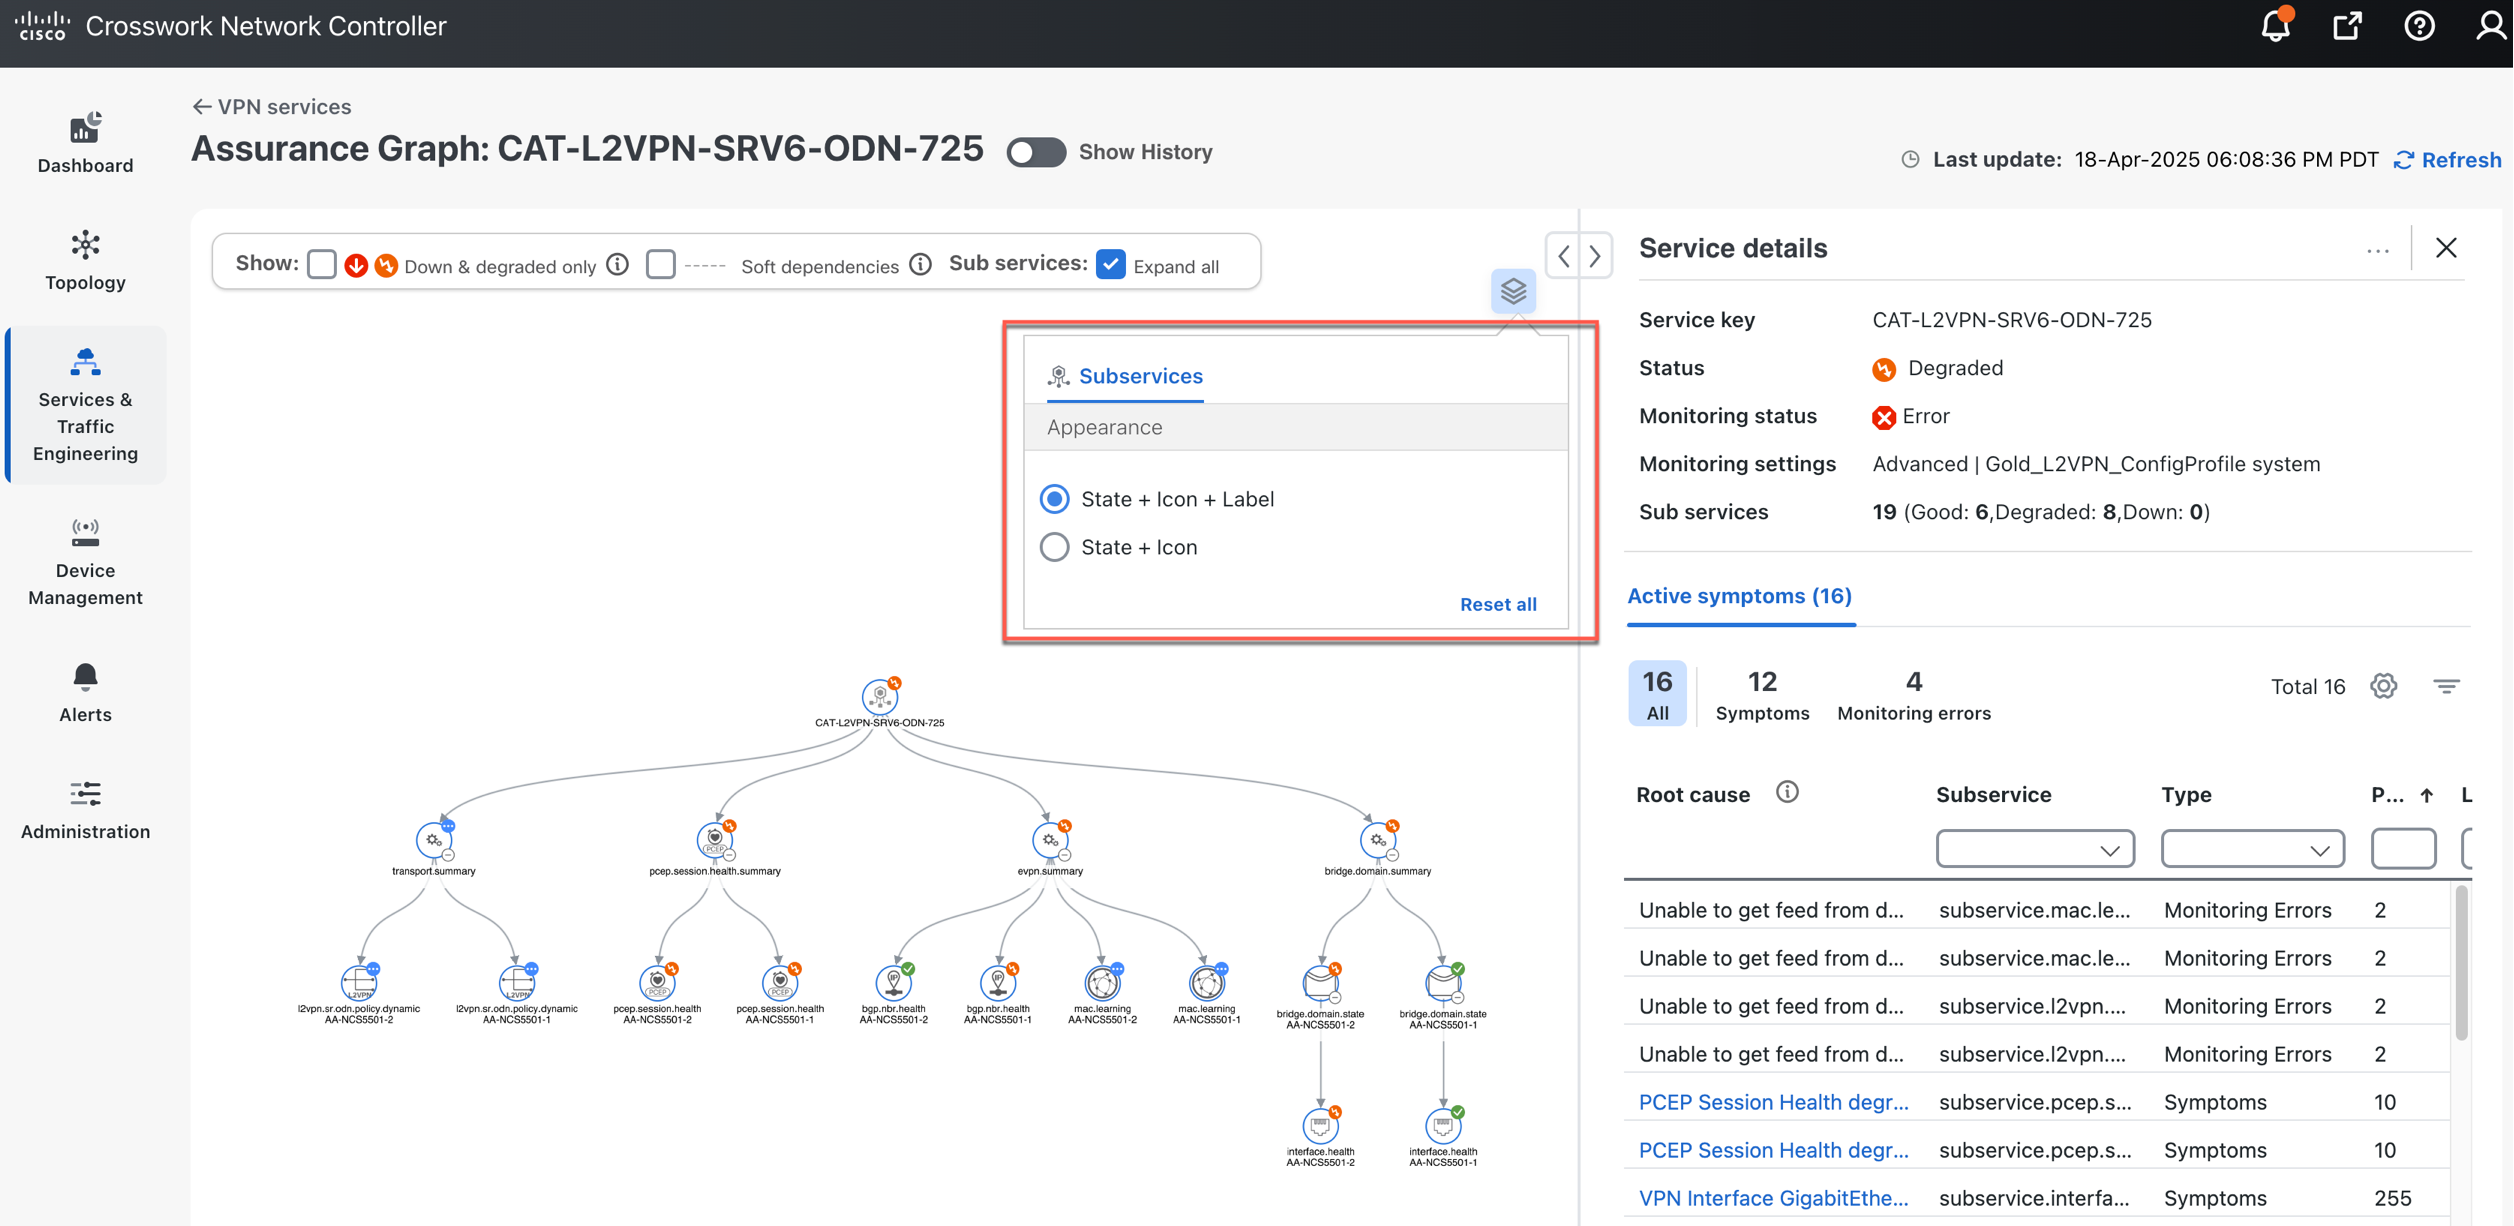This screenshot has width=2514, height=1226.
Task: Check the Down & degraded only checkbox
Action: pyautogui.click(x=322, y=264)
